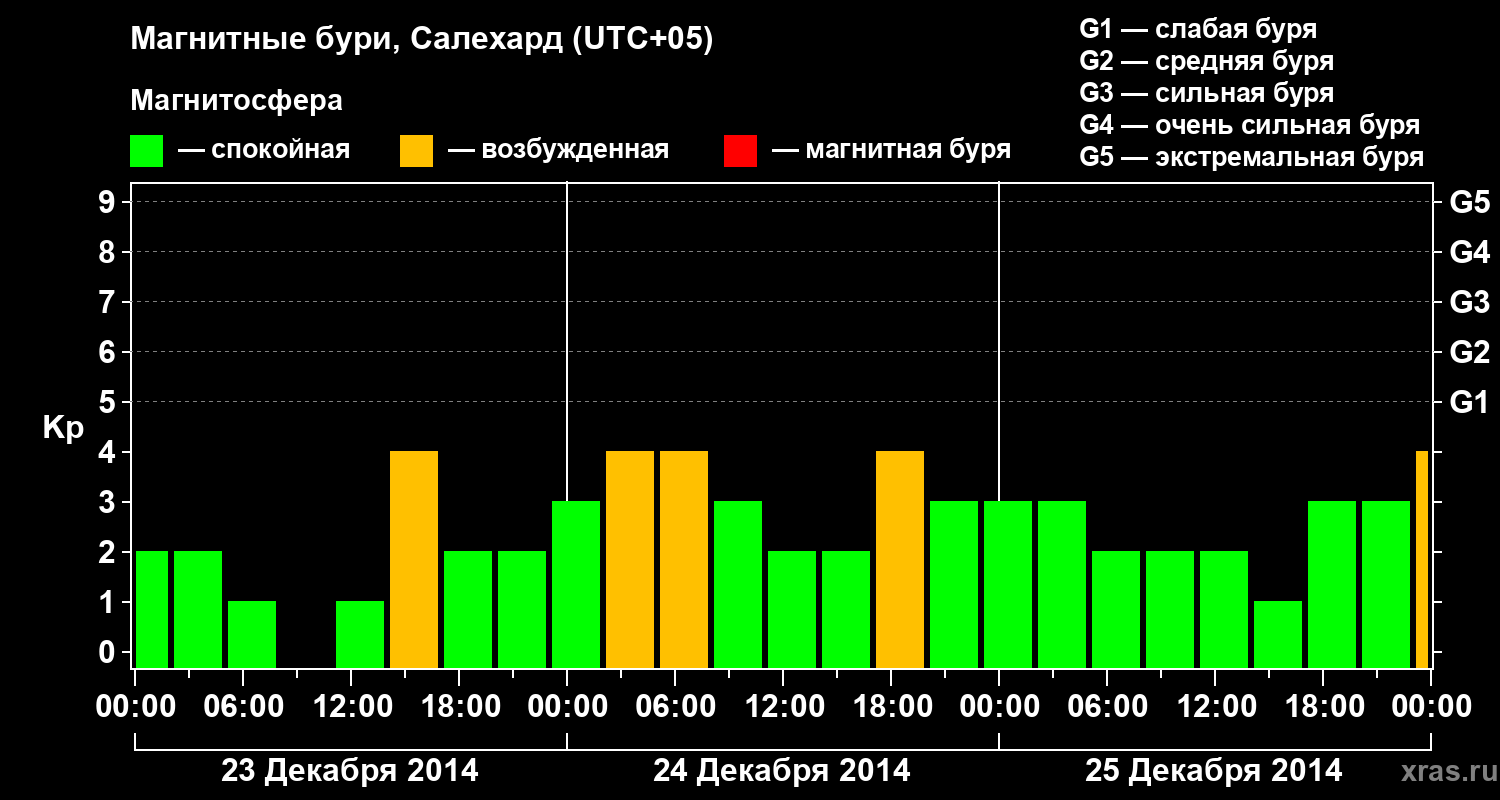The image size is (1500, 800).
Task: Click the 'Kp' axis title
Action: click(x=63, y=428)
